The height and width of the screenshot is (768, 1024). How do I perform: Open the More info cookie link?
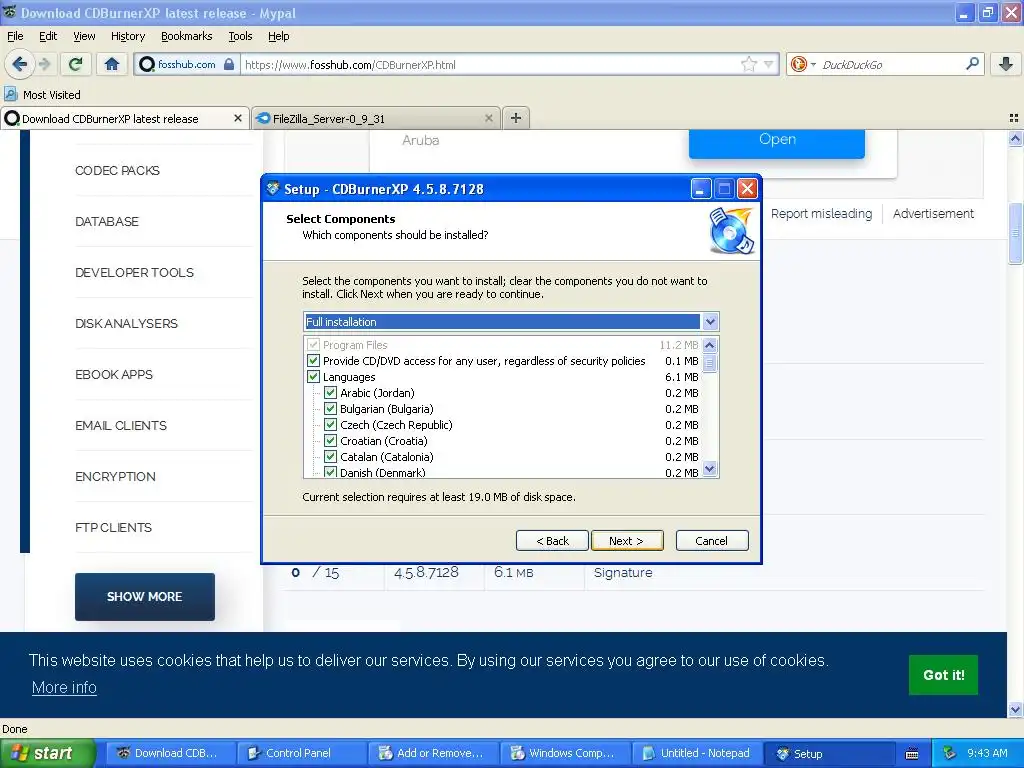pos(64,687)
